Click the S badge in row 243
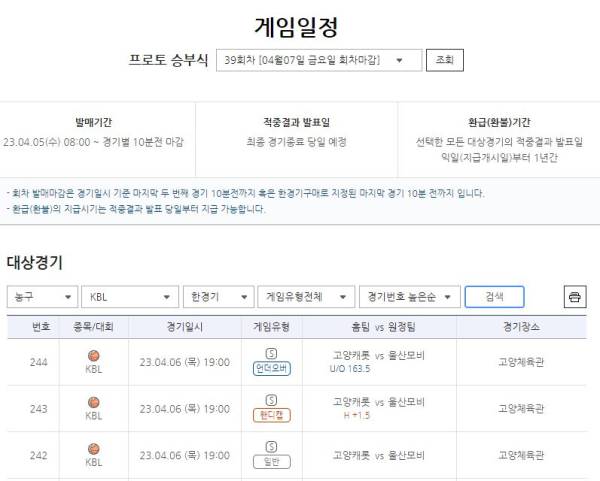Screen dimensions: 600x481 271,400
